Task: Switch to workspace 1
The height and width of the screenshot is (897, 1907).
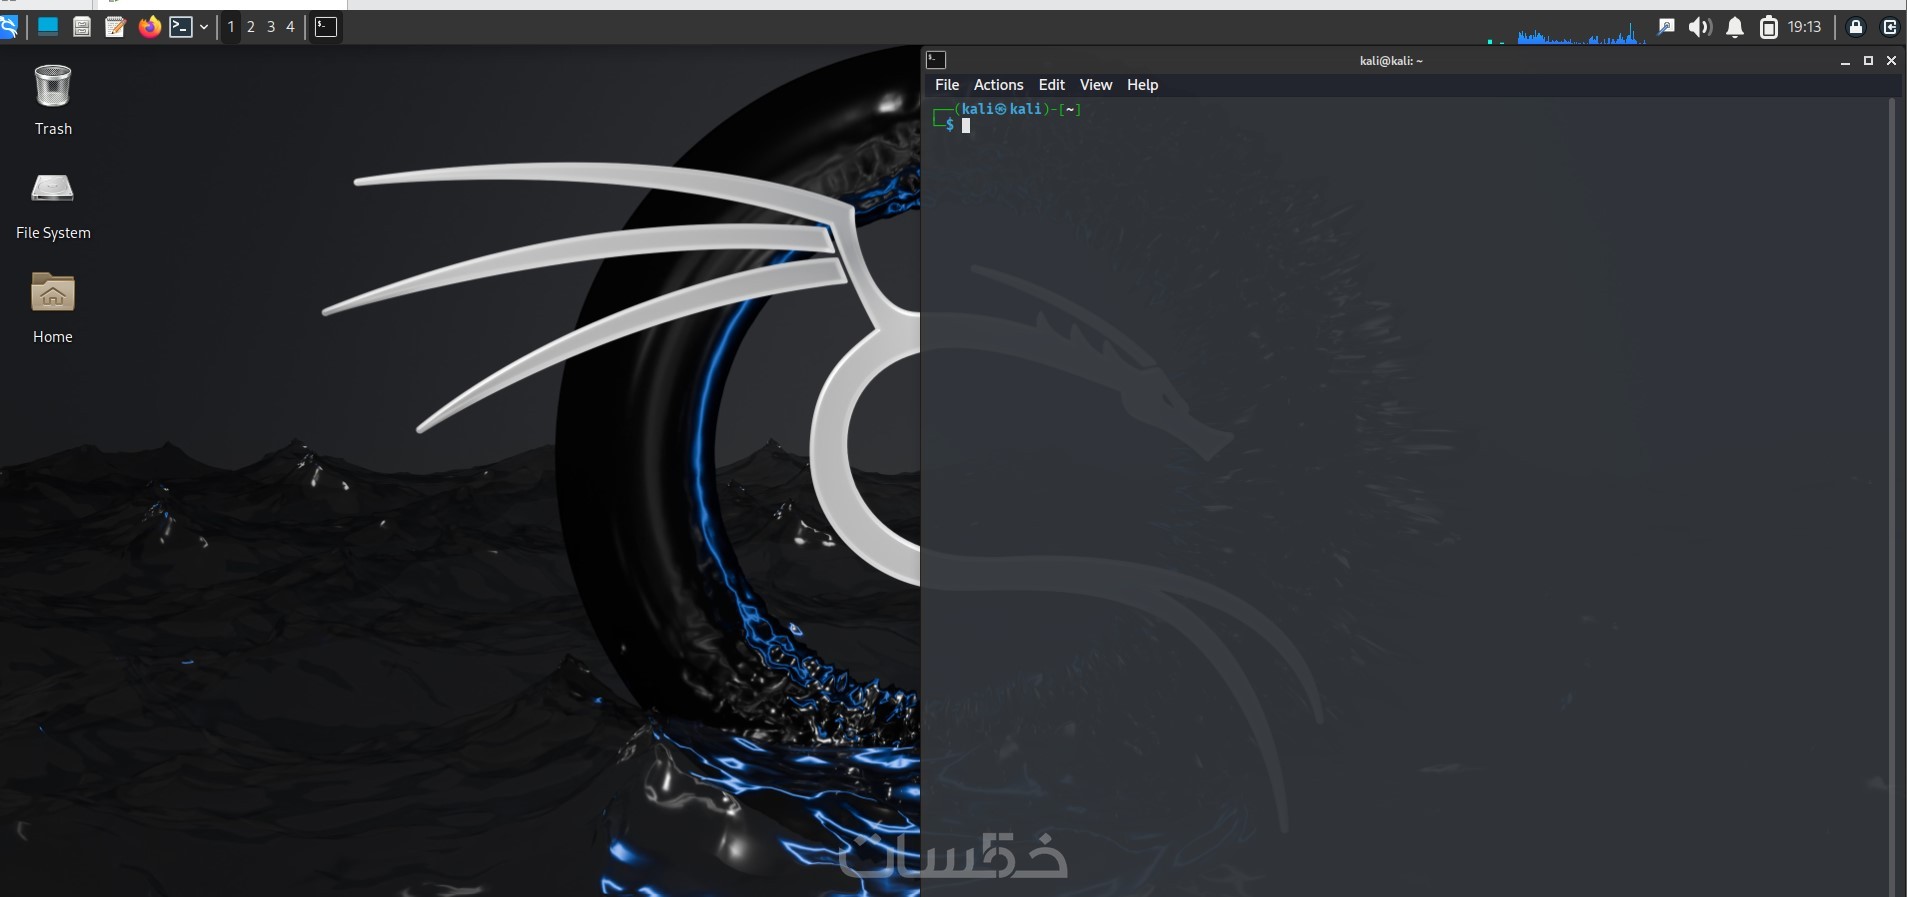Action: tap(231, 27)
